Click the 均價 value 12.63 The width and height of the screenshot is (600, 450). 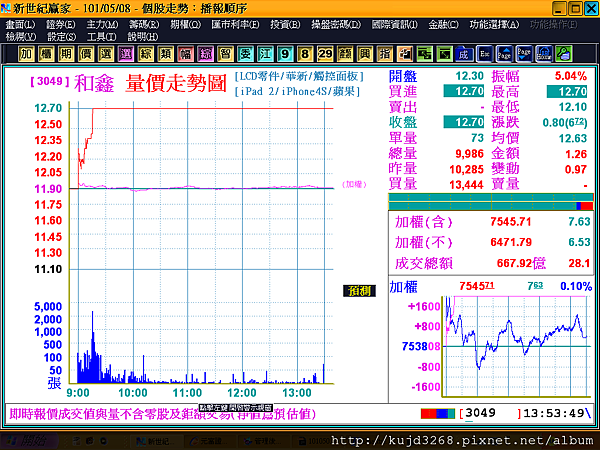573,138
